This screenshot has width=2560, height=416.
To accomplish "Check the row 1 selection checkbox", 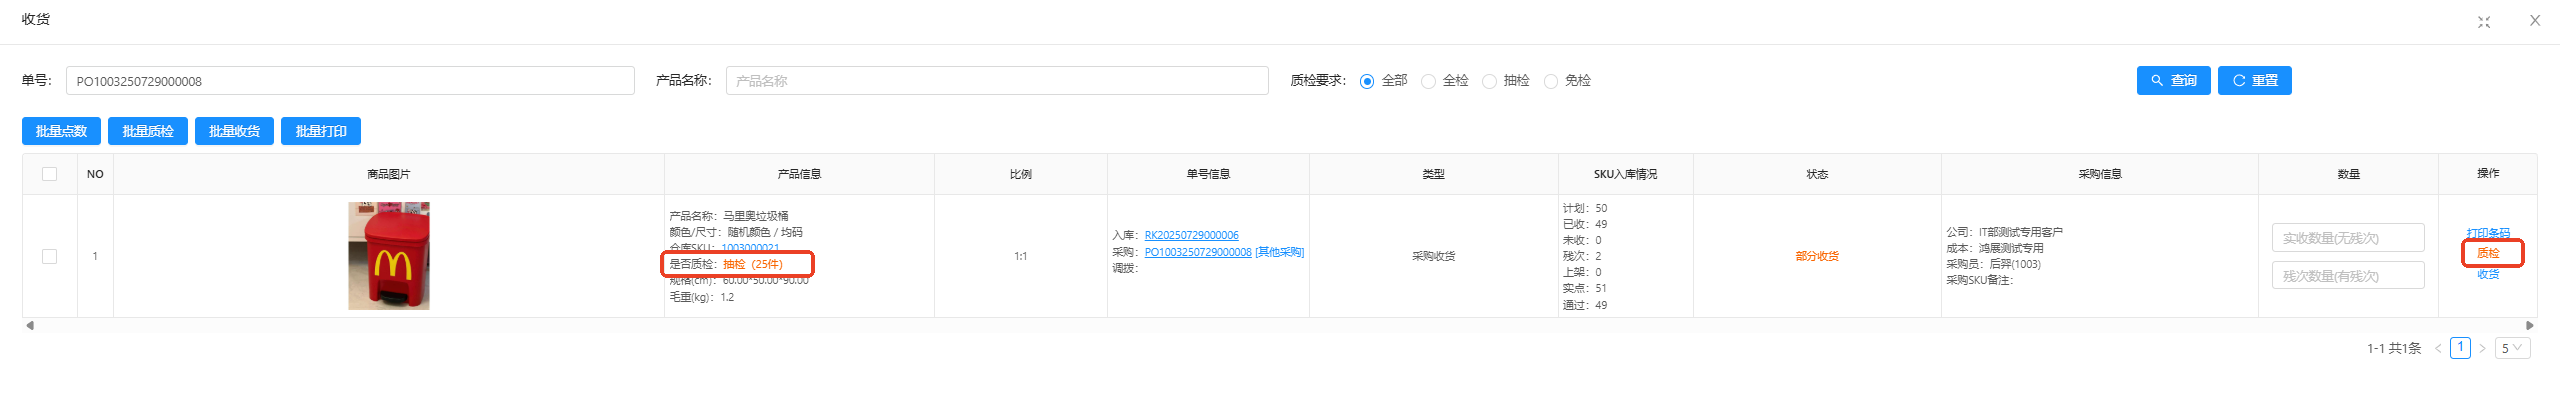I will [x=49, y=256].
